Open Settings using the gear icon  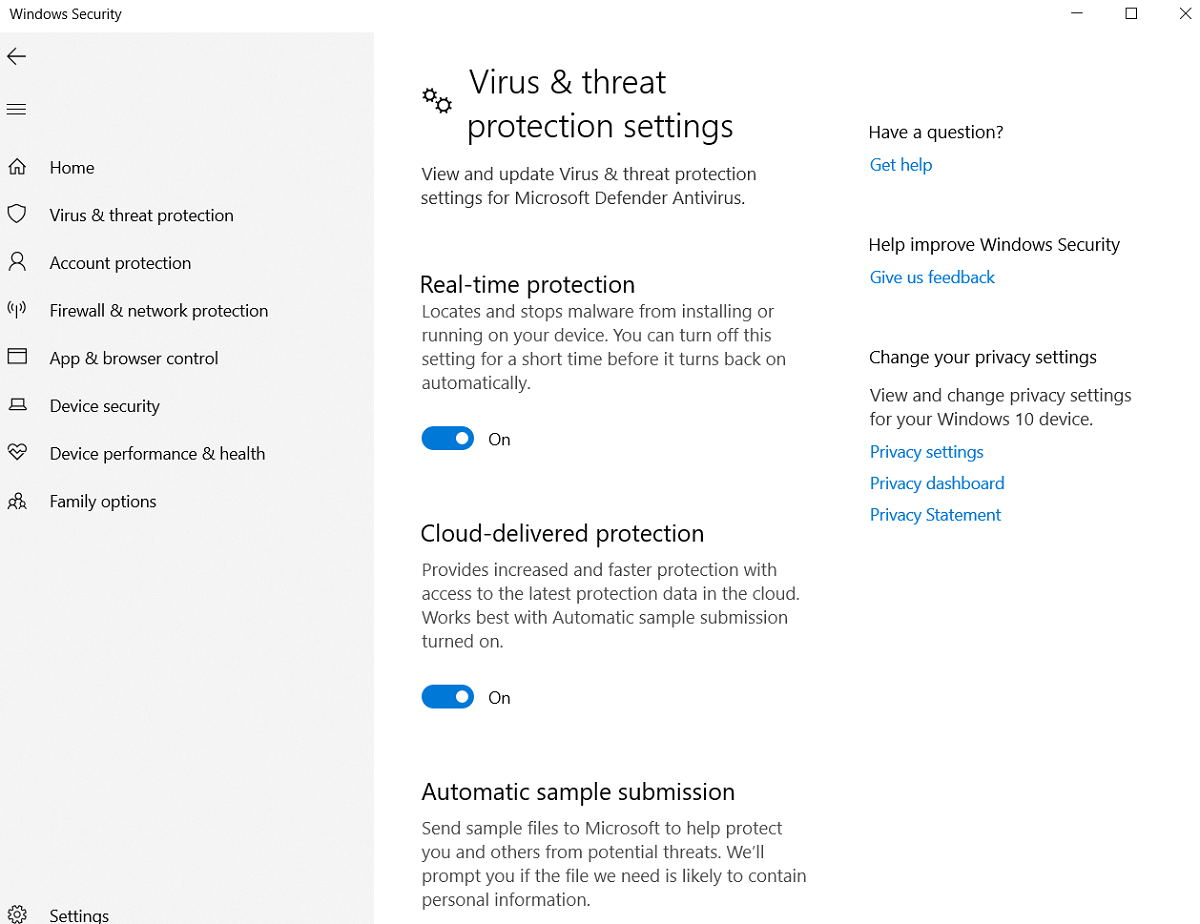[17, 913]
